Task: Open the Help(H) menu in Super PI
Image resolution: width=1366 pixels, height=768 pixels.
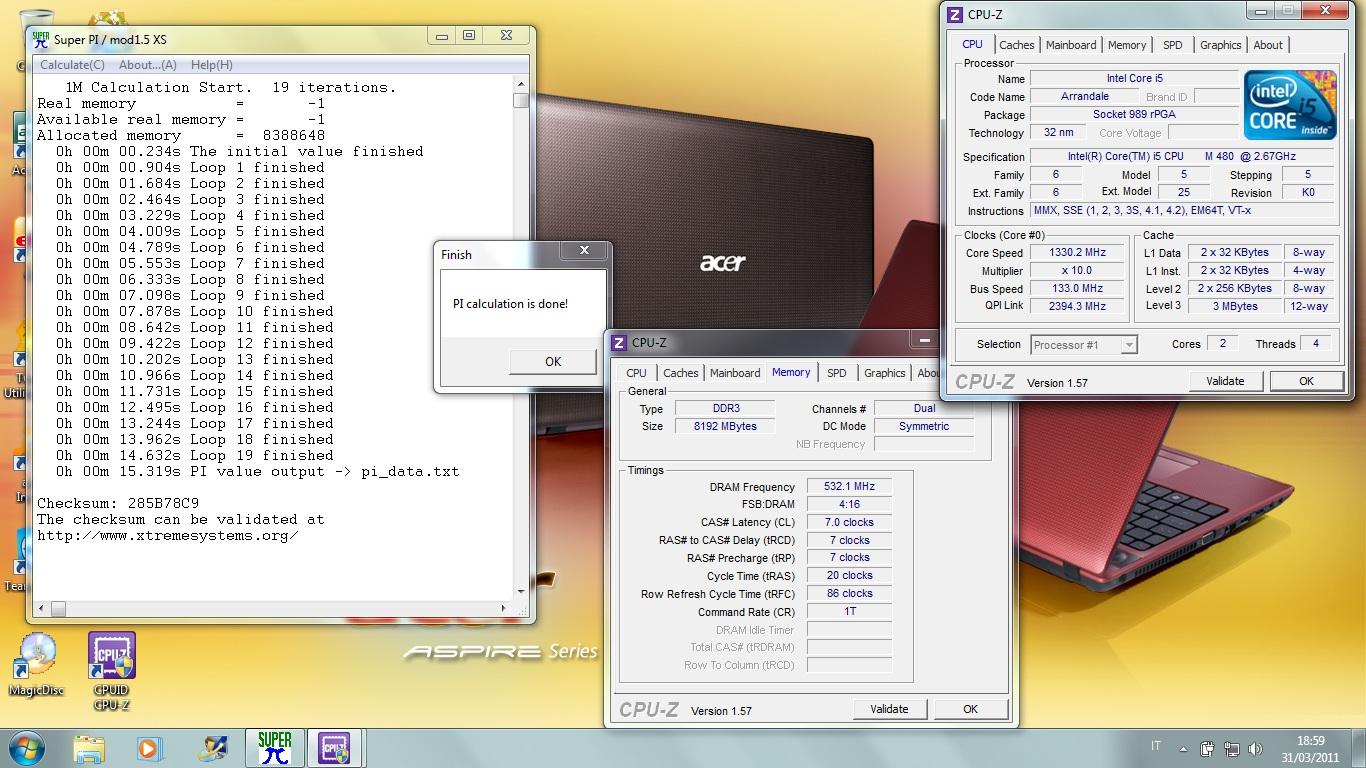Action: tap(211, 65)
